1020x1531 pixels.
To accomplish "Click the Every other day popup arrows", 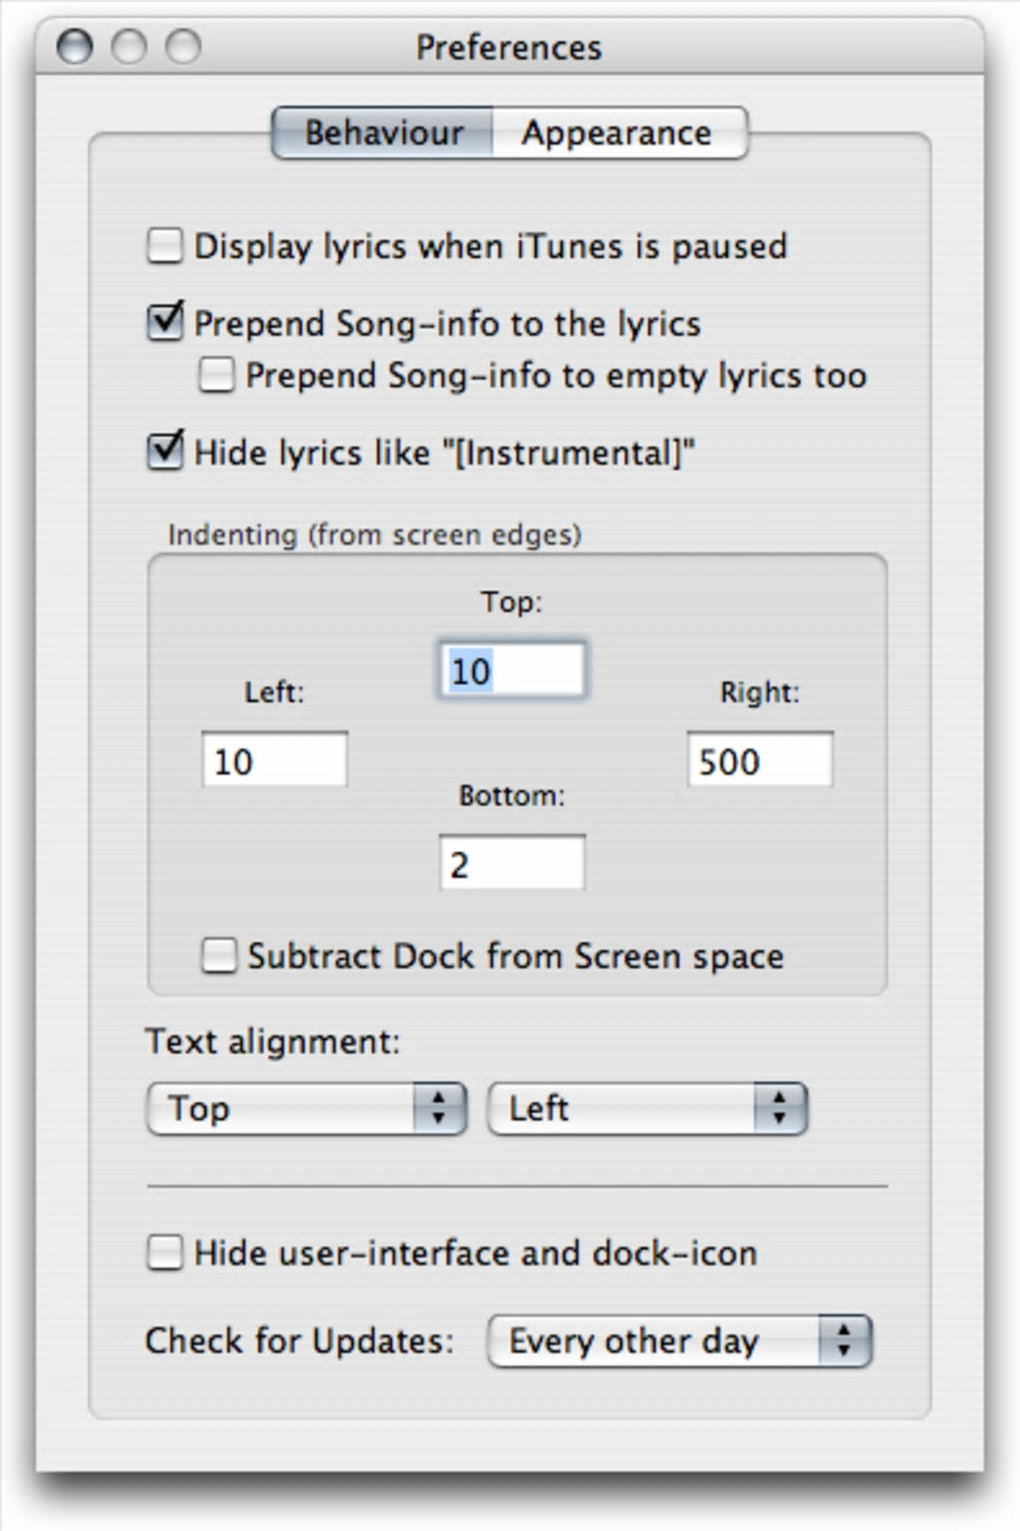I will point(845,1341).
